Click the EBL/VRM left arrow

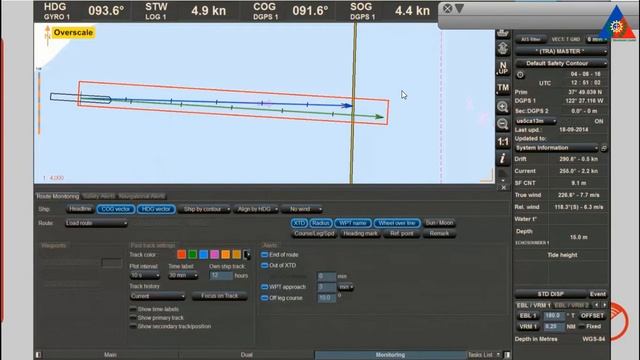coord(596,305)
